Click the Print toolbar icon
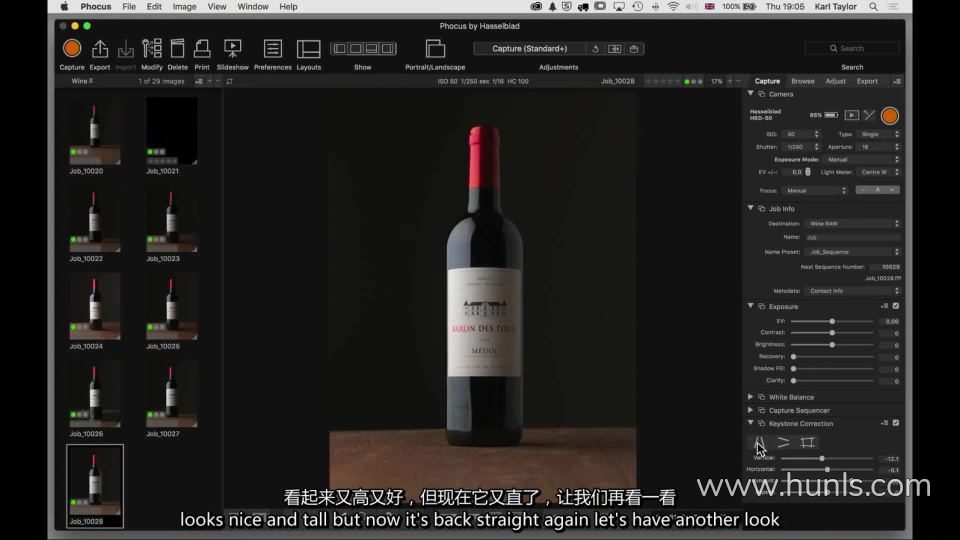 click(x=202, y=48)
